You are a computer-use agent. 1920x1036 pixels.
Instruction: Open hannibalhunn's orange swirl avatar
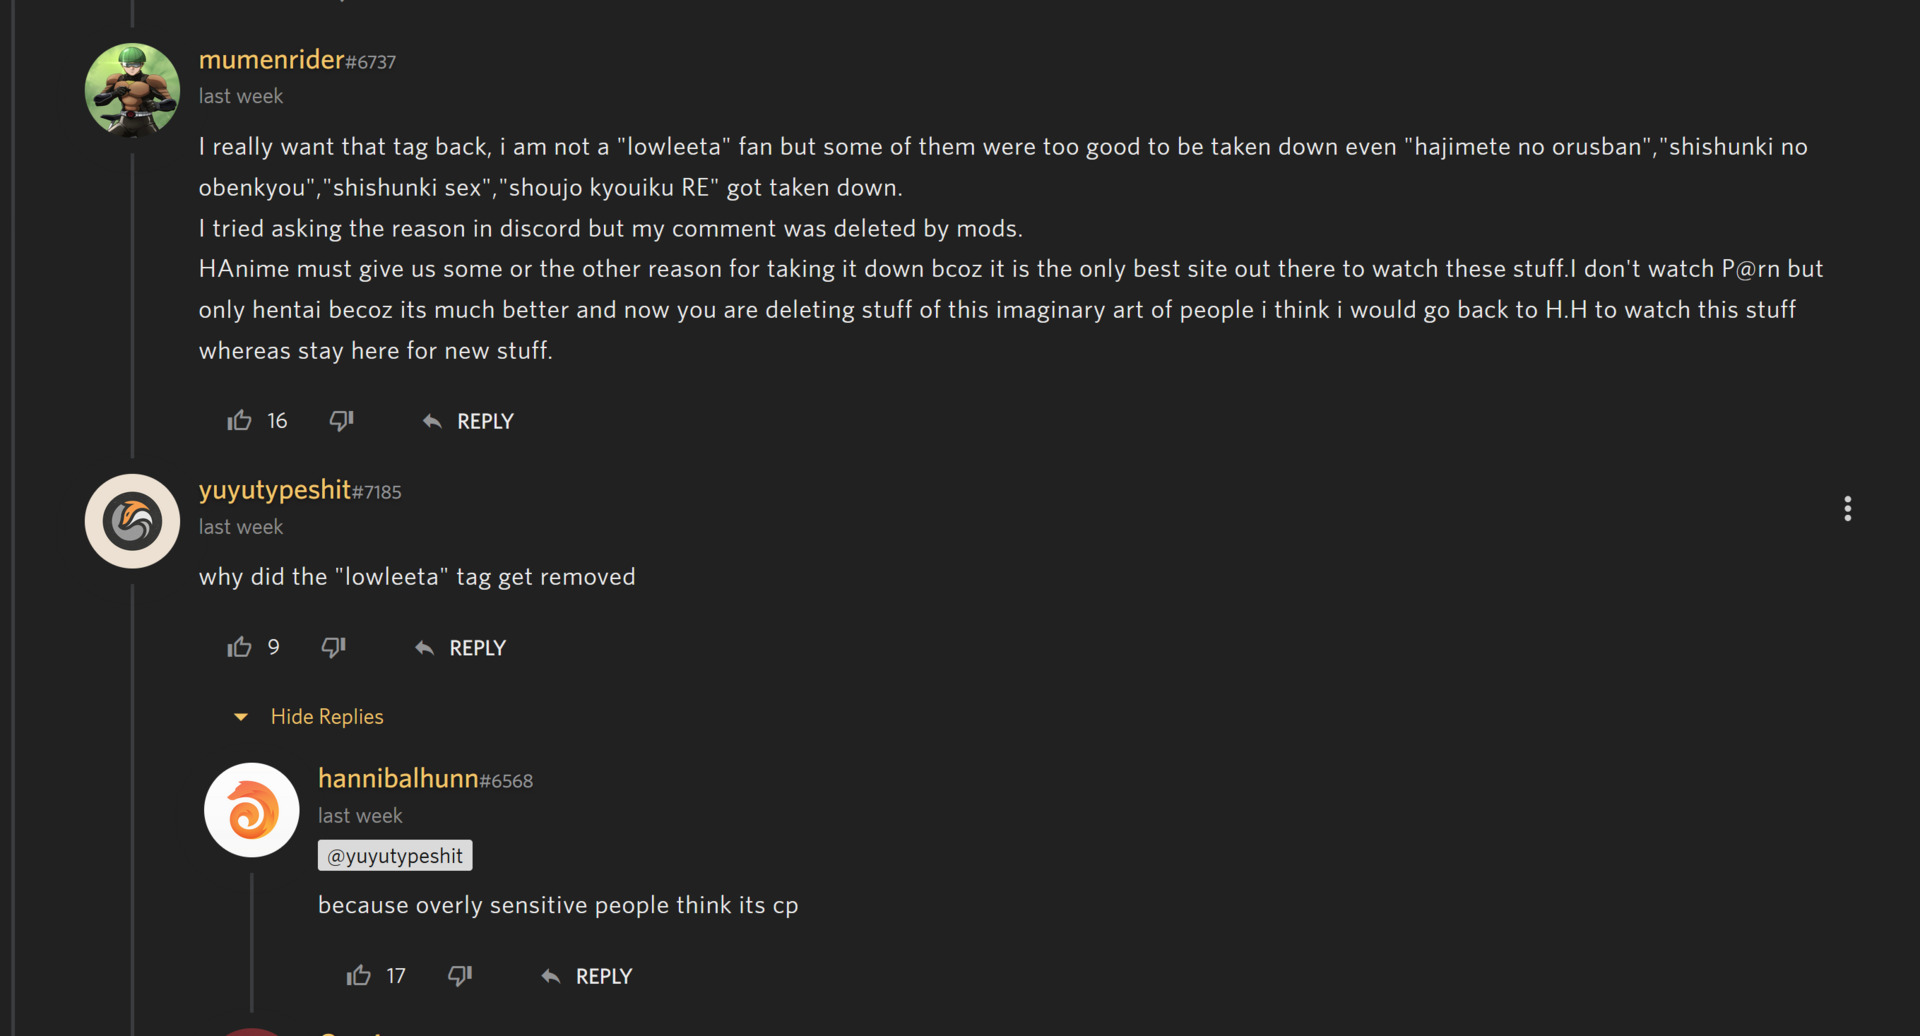click(252, 810)
